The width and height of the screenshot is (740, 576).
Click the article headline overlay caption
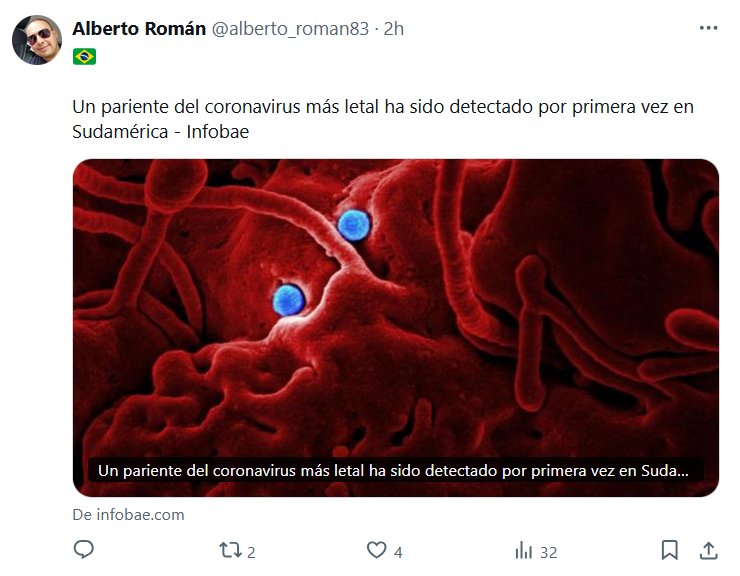coord(395,470)
